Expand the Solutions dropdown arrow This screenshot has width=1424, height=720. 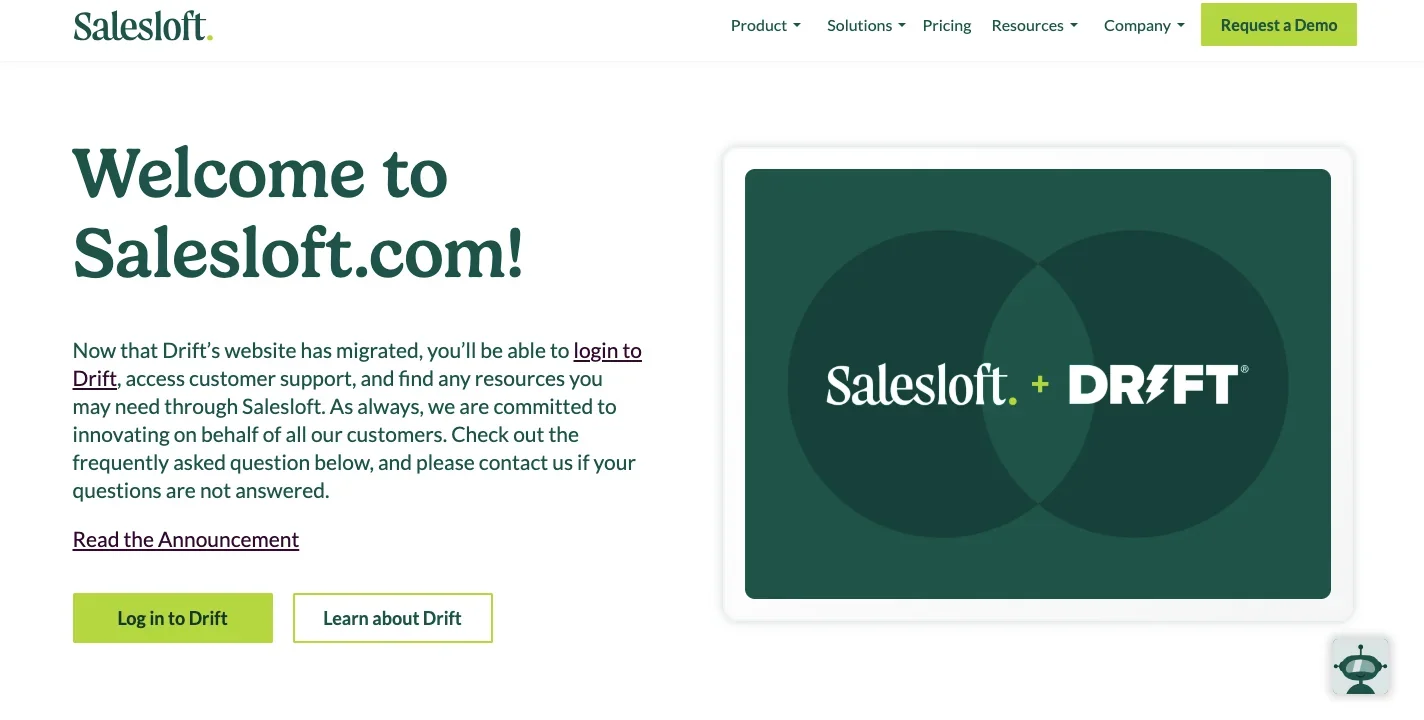pos(901,26)
